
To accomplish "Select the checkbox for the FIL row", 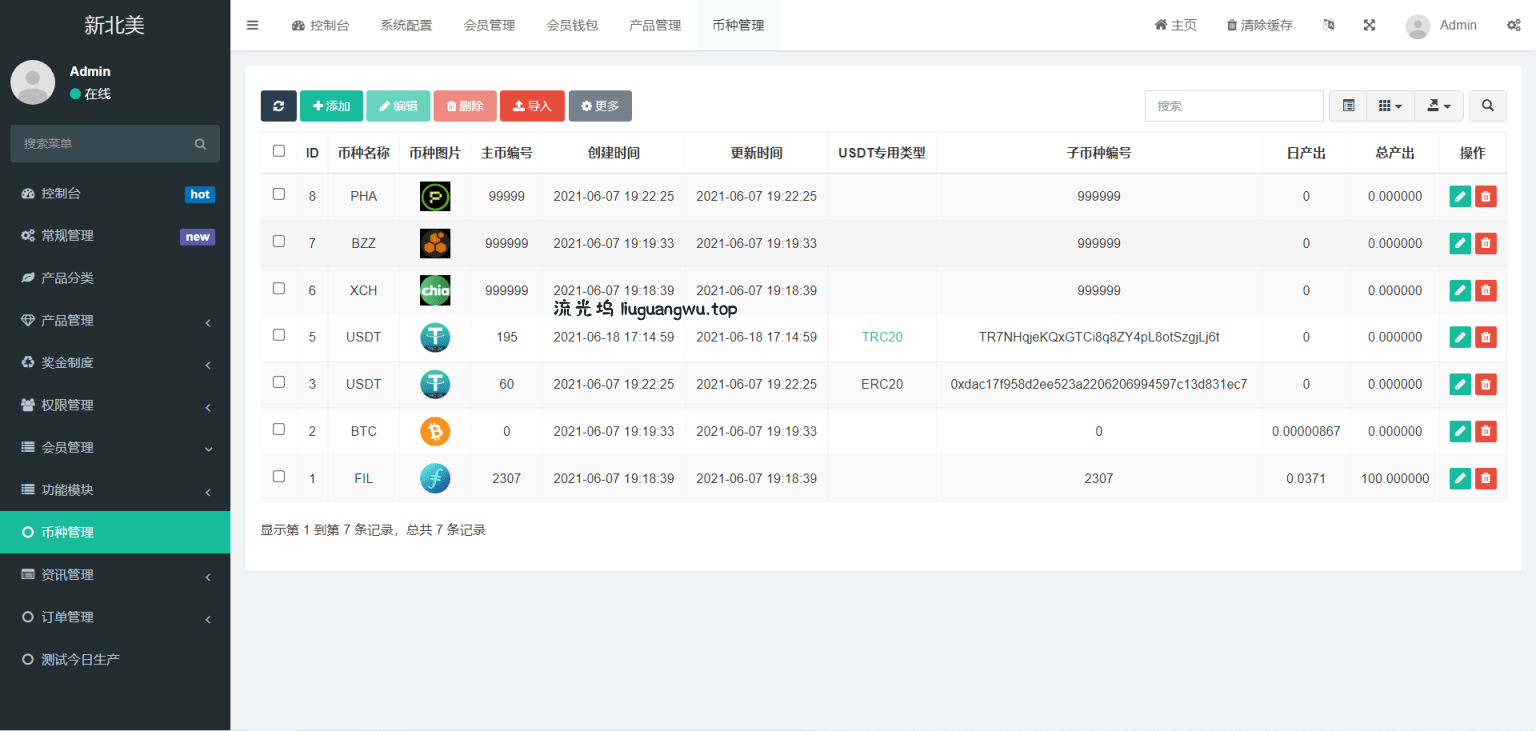I will coord(279,477).
